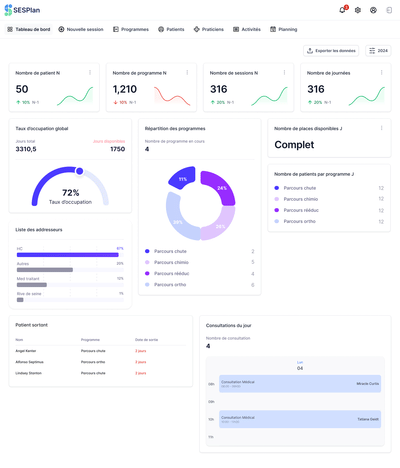Open the Activités tab

247,29
